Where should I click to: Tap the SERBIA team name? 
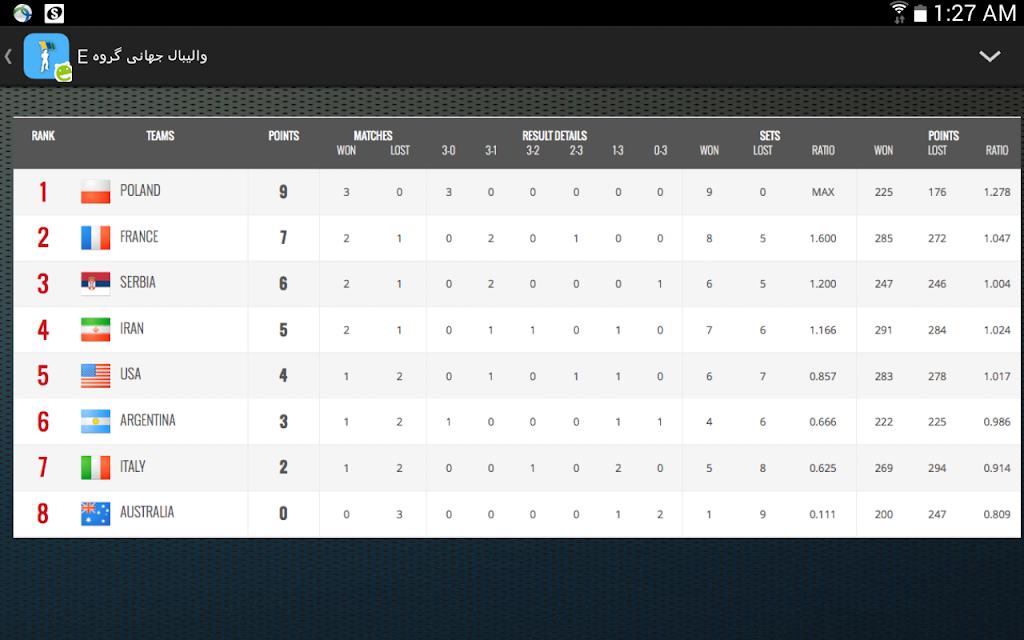pyautogui.click(x=138, y=283)
